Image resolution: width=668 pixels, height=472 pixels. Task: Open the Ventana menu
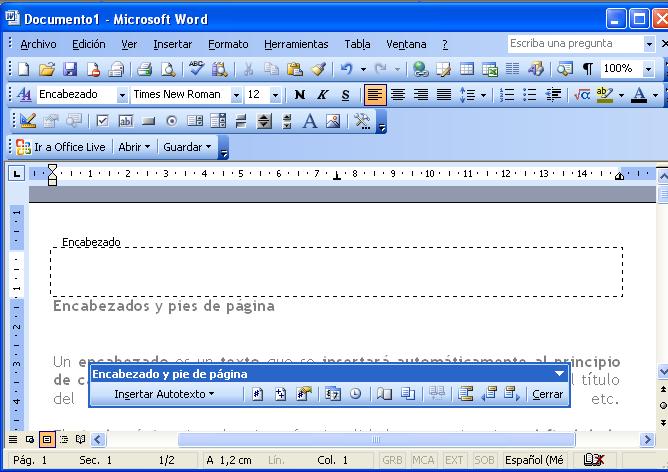coord(406,44)
